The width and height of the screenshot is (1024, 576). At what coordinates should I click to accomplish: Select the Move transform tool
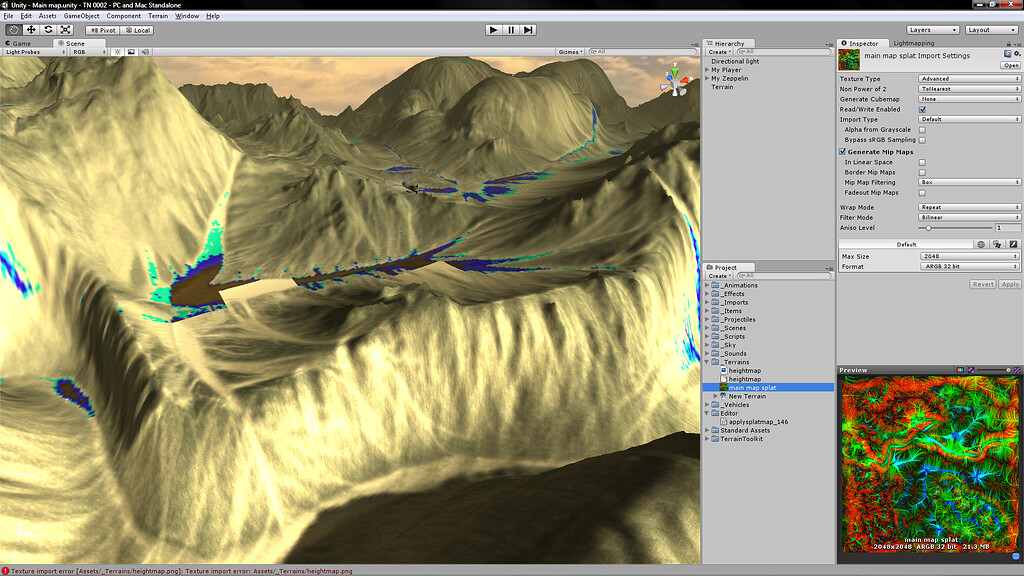(31, 30)
